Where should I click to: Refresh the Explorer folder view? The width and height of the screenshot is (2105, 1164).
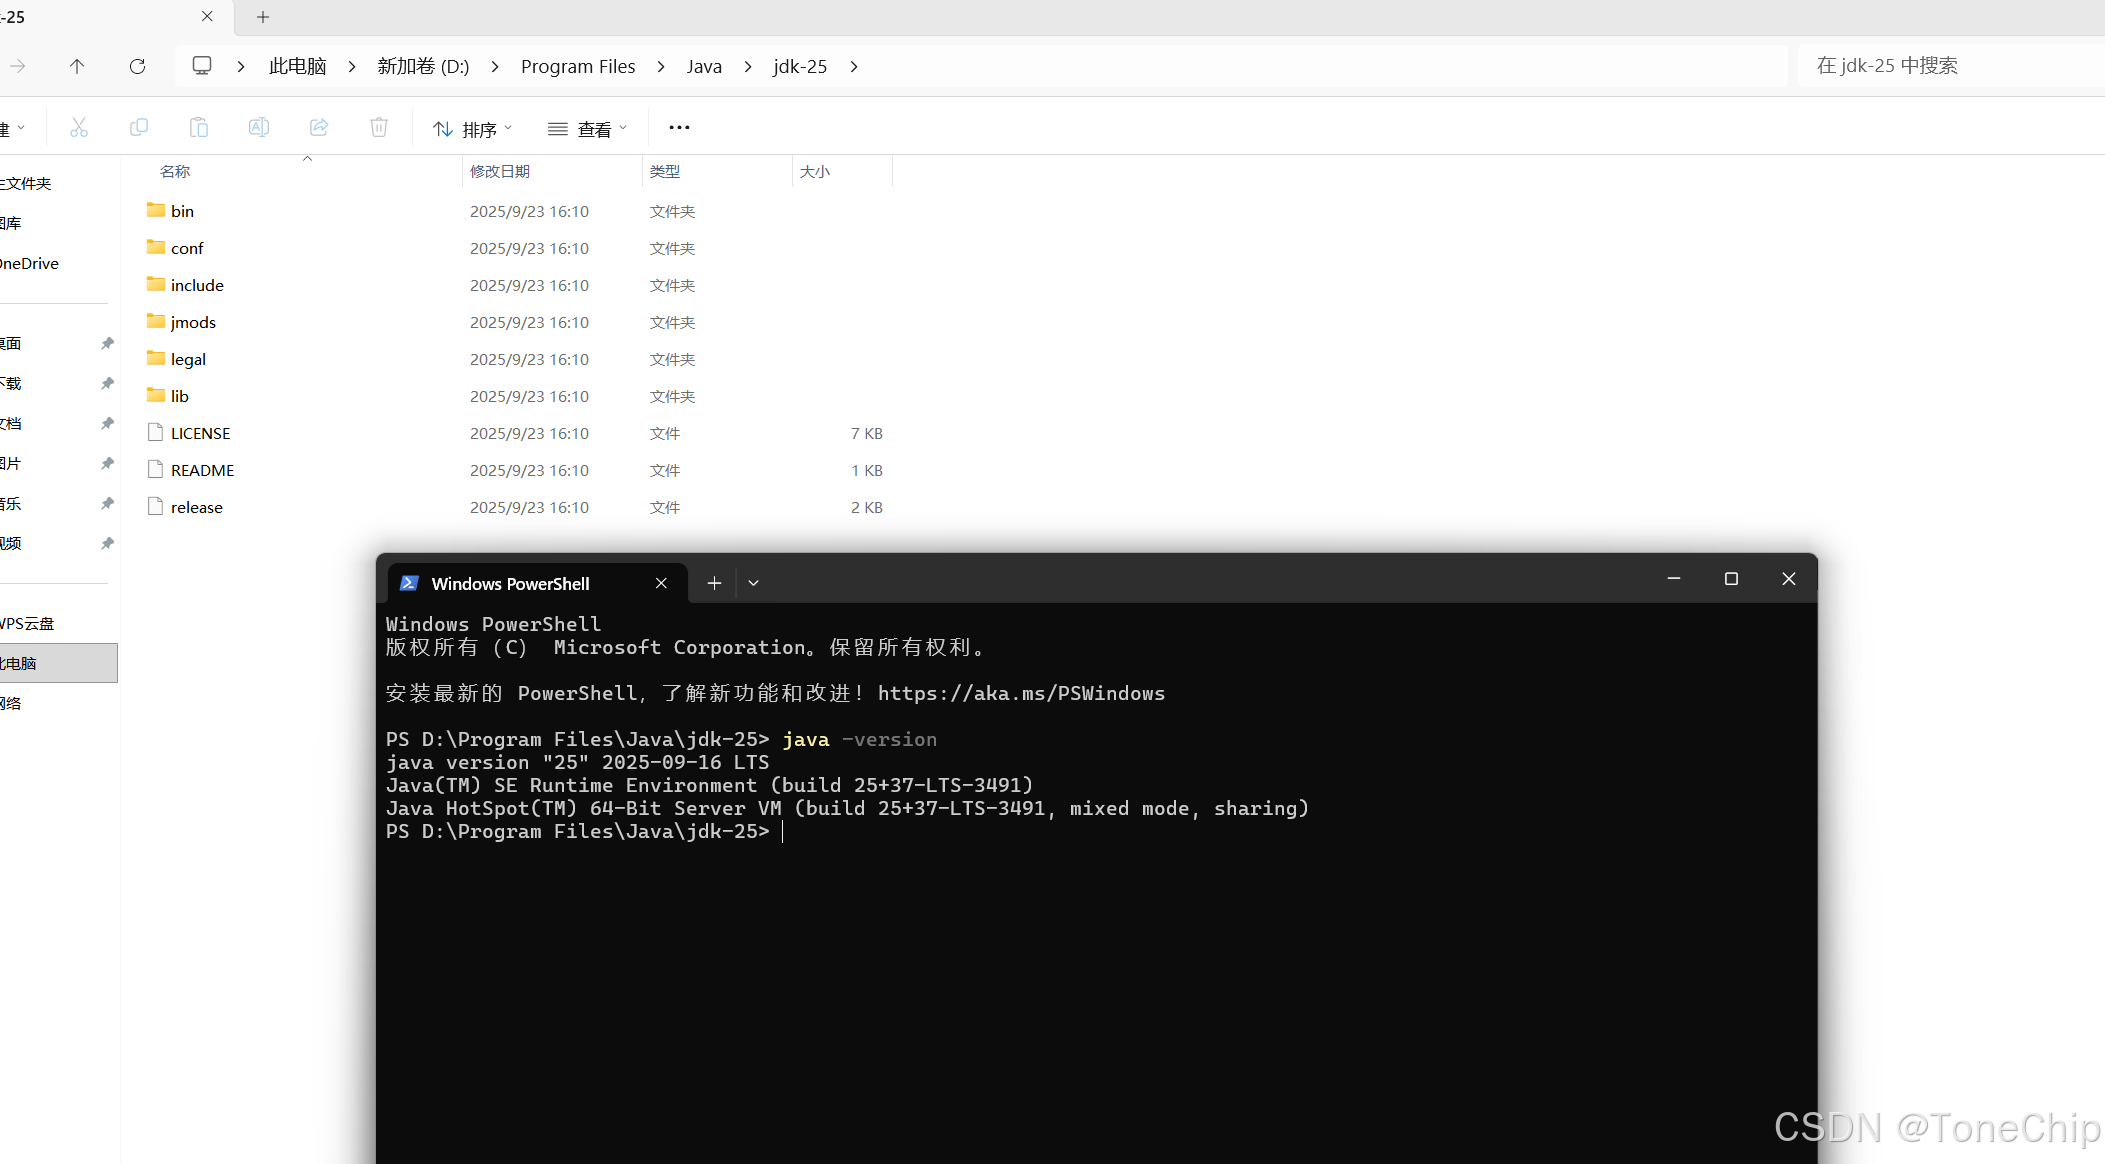[x=138, y=66]
